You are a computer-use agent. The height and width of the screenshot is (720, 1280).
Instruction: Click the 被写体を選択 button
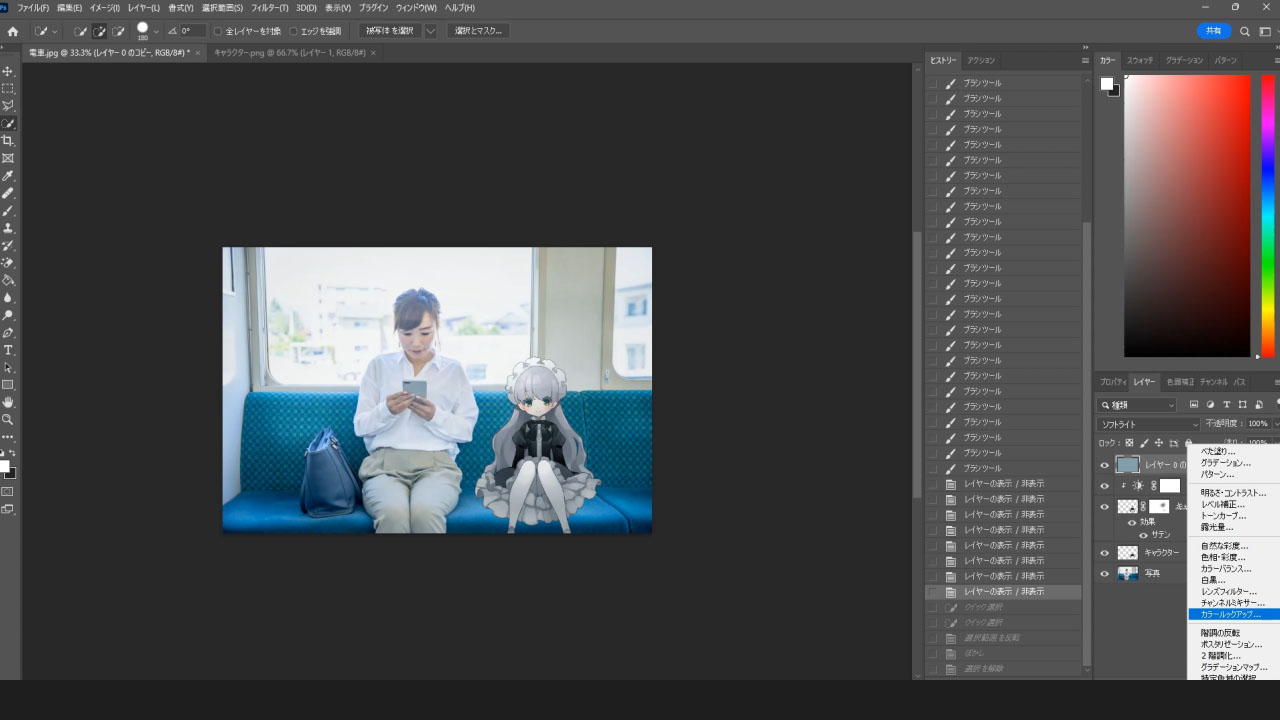390,31
